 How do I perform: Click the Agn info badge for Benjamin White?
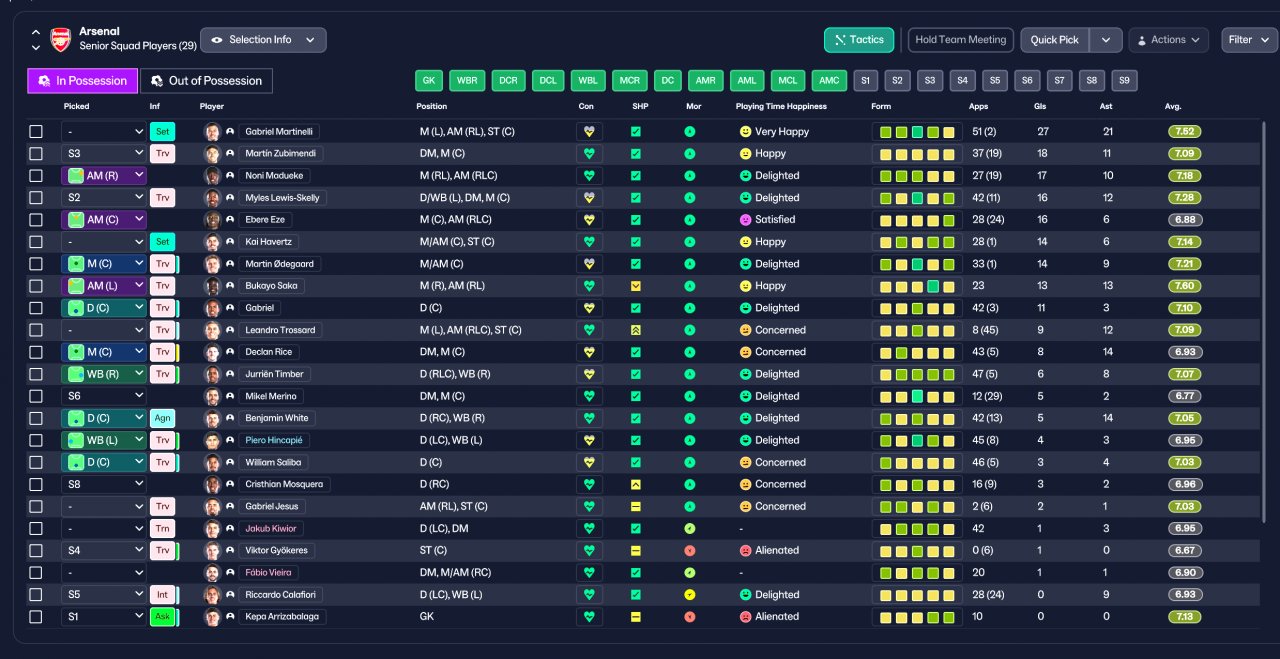point(162,418)
